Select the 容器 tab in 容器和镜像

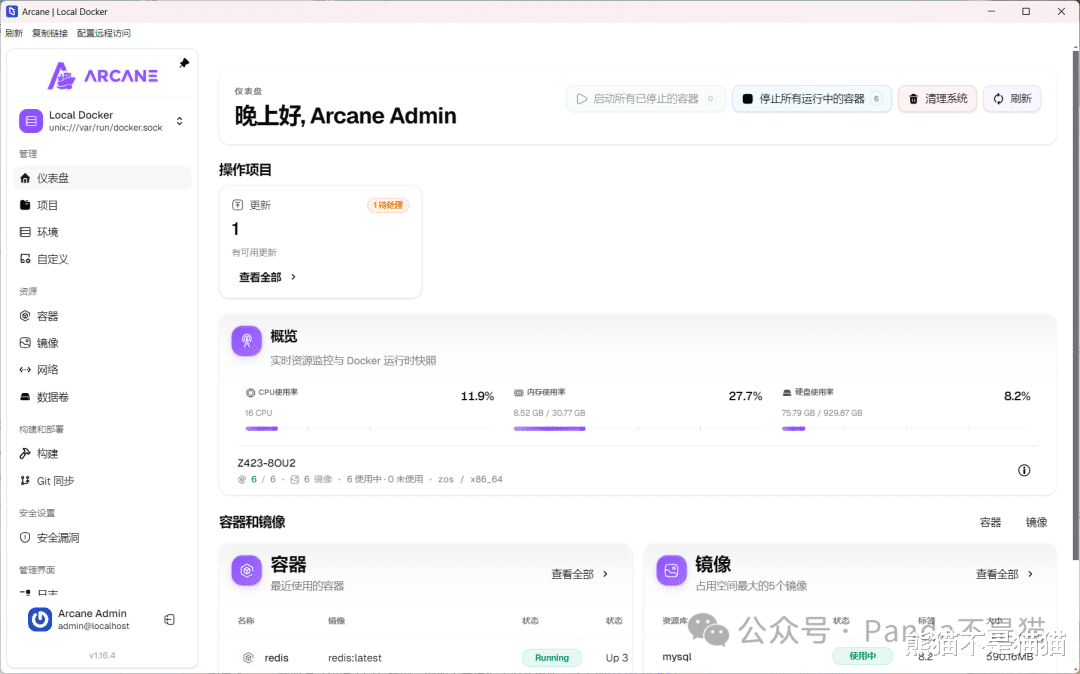[990, 522]
